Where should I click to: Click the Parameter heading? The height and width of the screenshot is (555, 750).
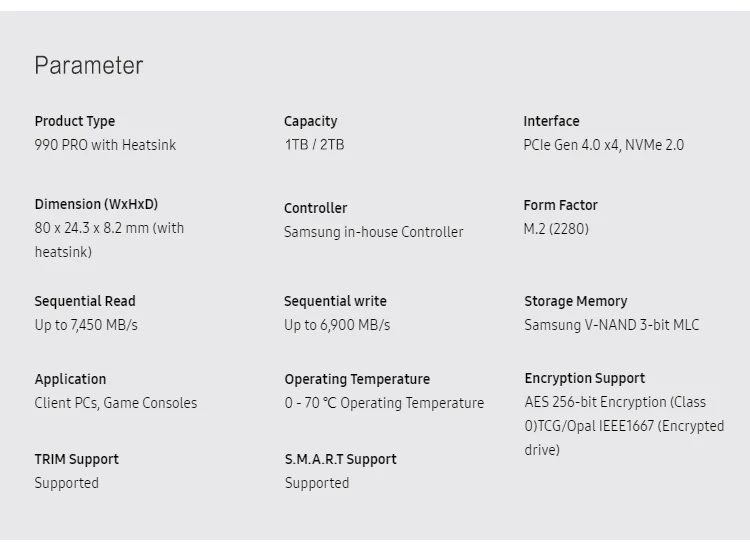click(x=89, y=66)
